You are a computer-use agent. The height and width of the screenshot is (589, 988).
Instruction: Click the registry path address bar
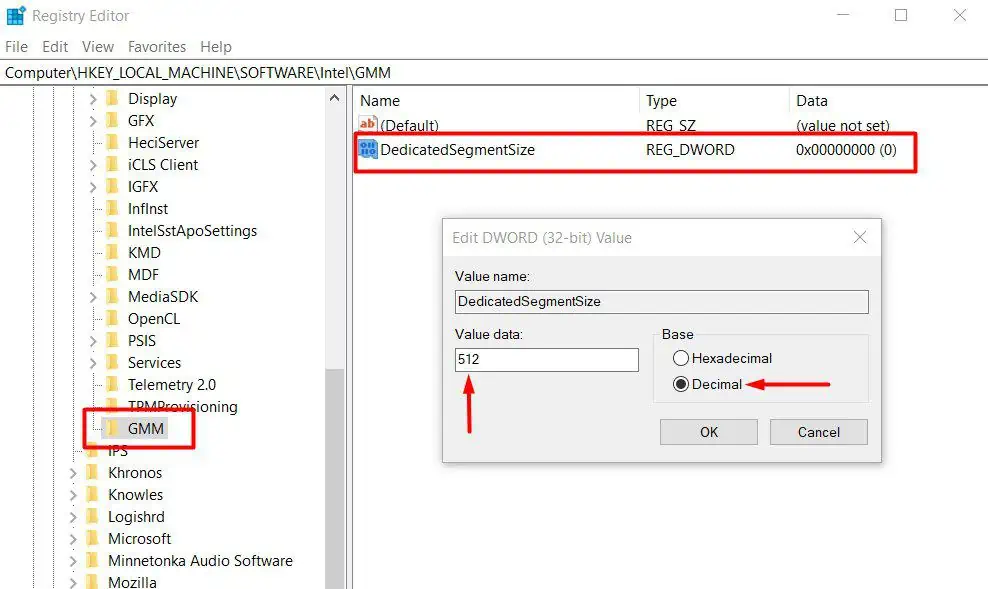pyautogui.click(x=494, y=72)
